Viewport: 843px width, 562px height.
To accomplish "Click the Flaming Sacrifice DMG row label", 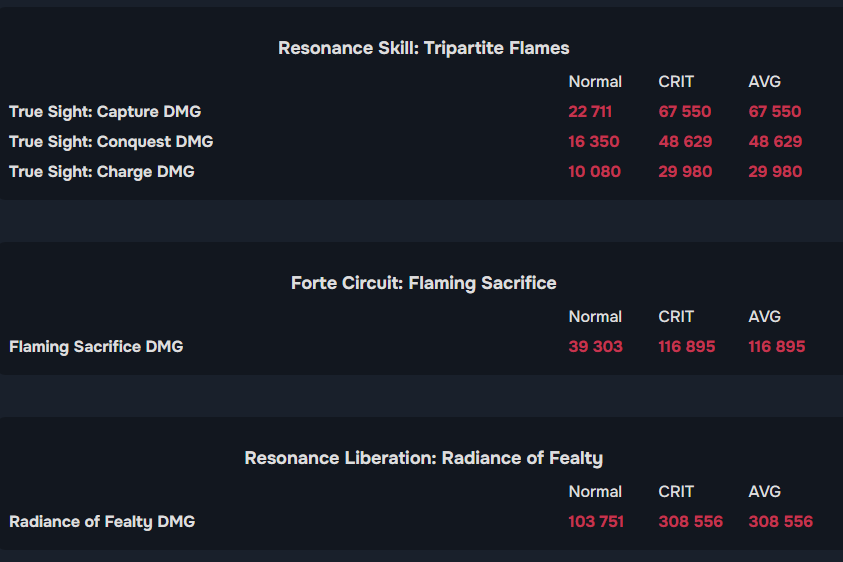I will click(x=96, y=347).
